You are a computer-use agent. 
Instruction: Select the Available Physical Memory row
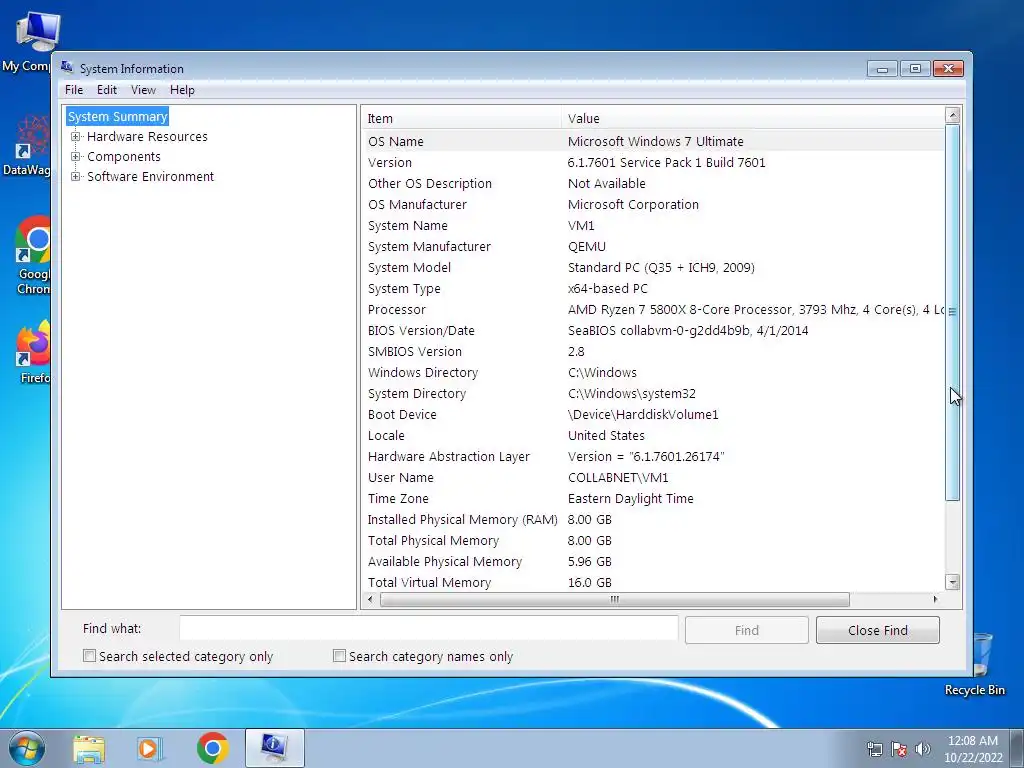(653, 561)
